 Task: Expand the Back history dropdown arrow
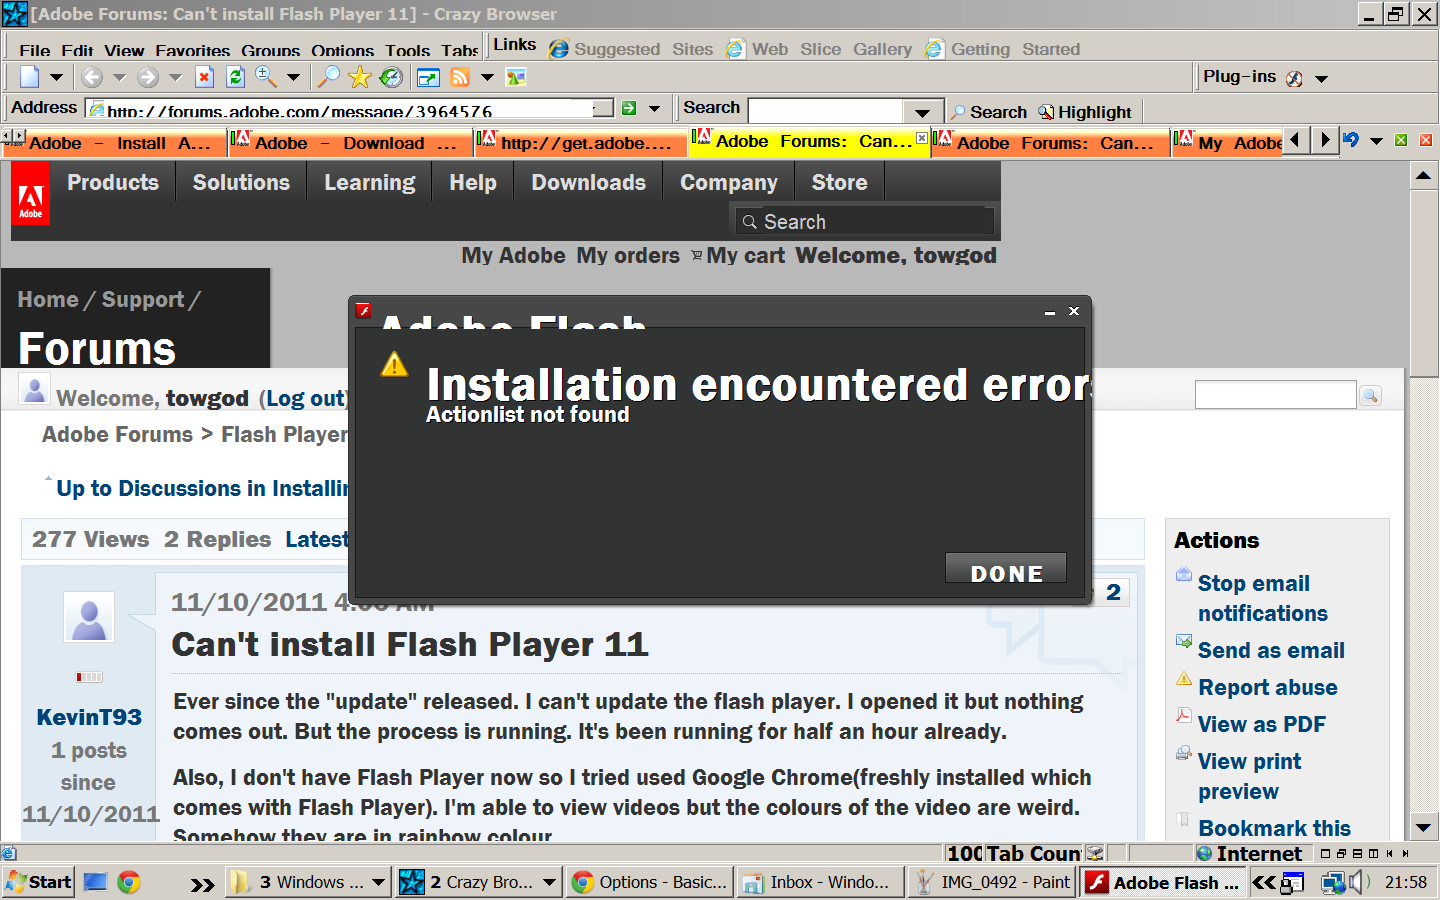click(x=119, y=77)
